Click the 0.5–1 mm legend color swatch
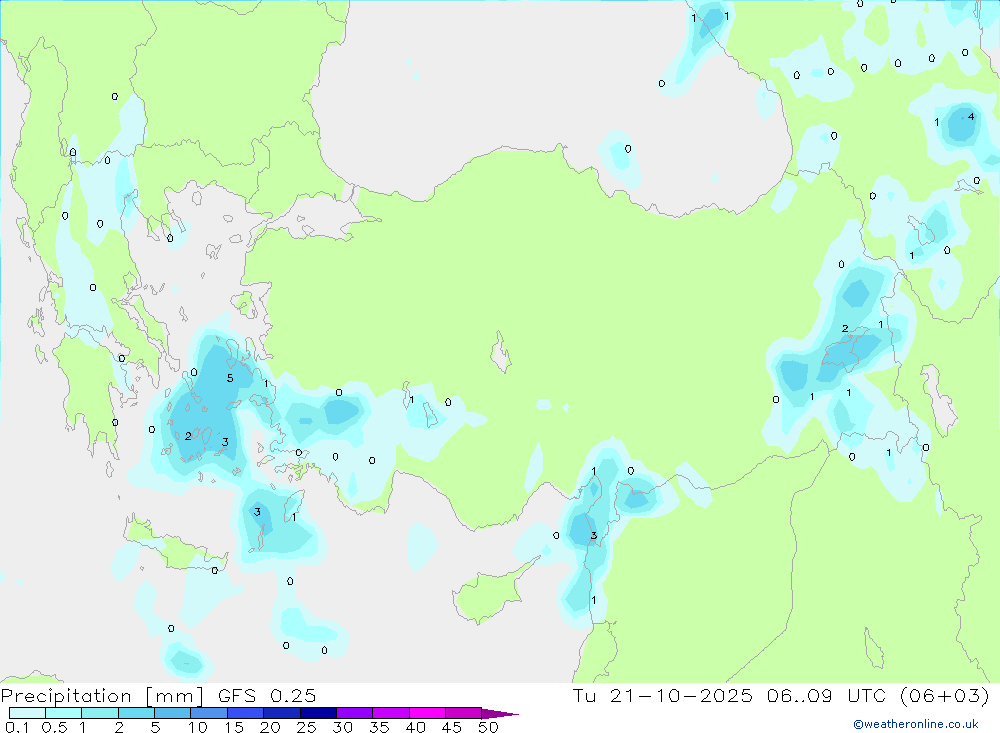1000x733 pixels. coord(64,713)
